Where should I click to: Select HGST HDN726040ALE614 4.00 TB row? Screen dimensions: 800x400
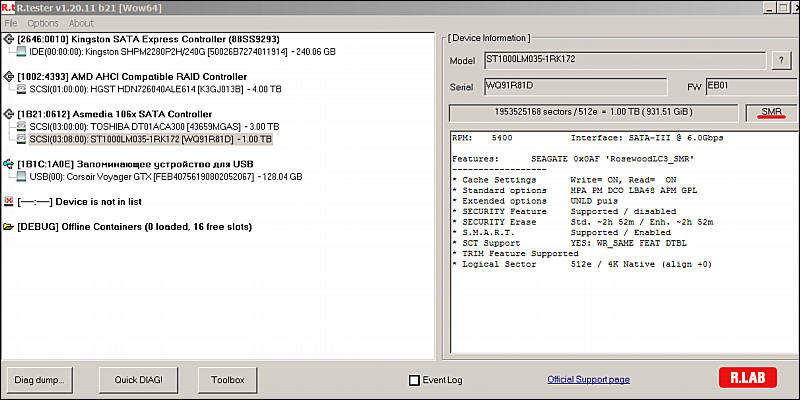155,89
